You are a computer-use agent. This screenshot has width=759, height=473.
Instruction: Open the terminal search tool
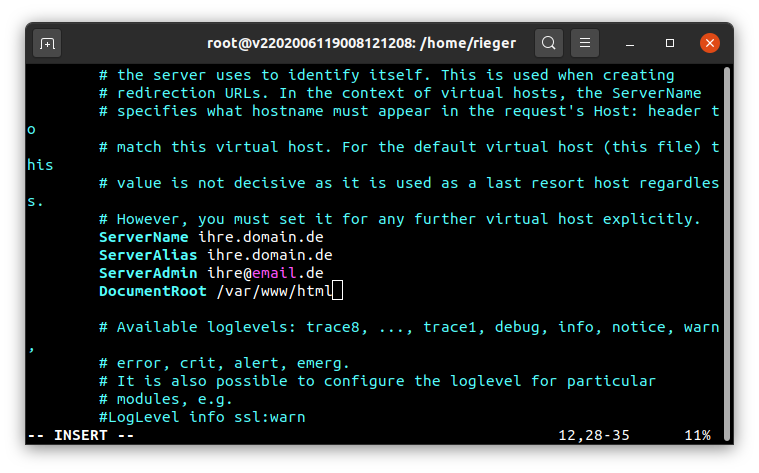[x=548, y=43]
